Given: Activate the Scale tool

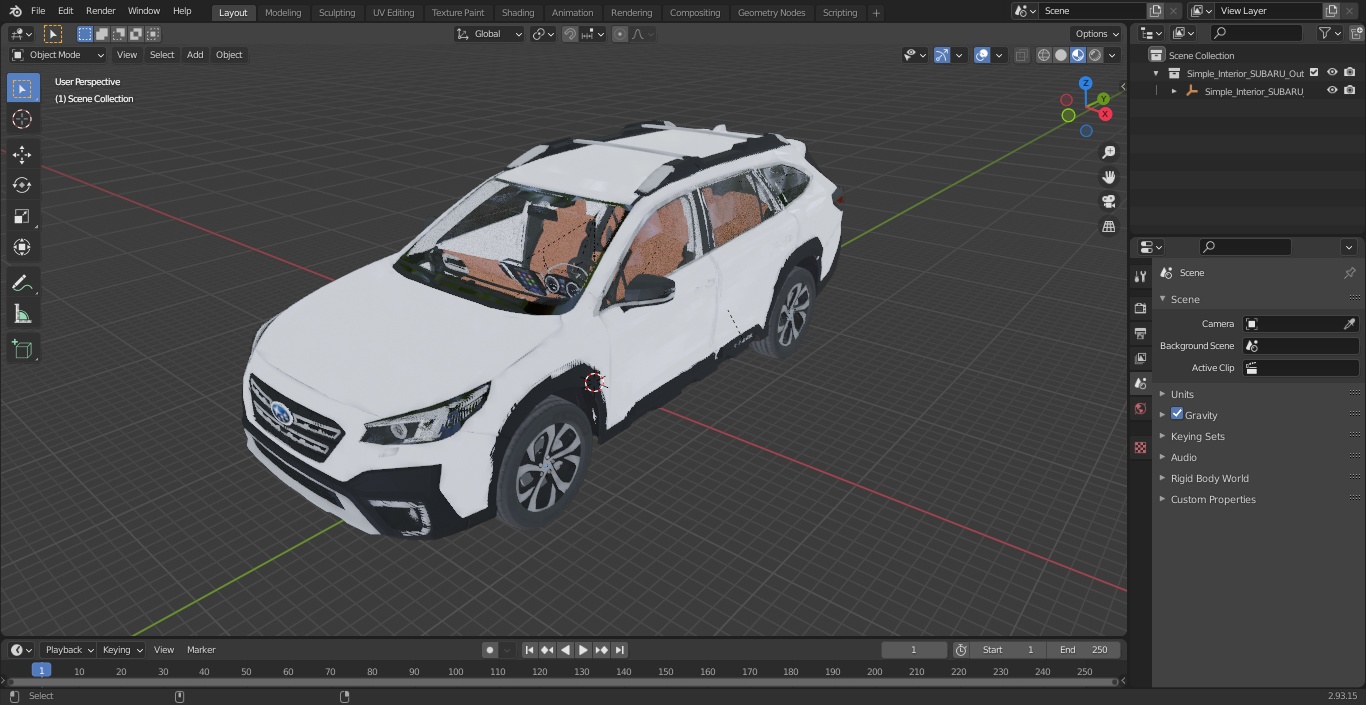Looking at the screenshot, I should point(22,216).
